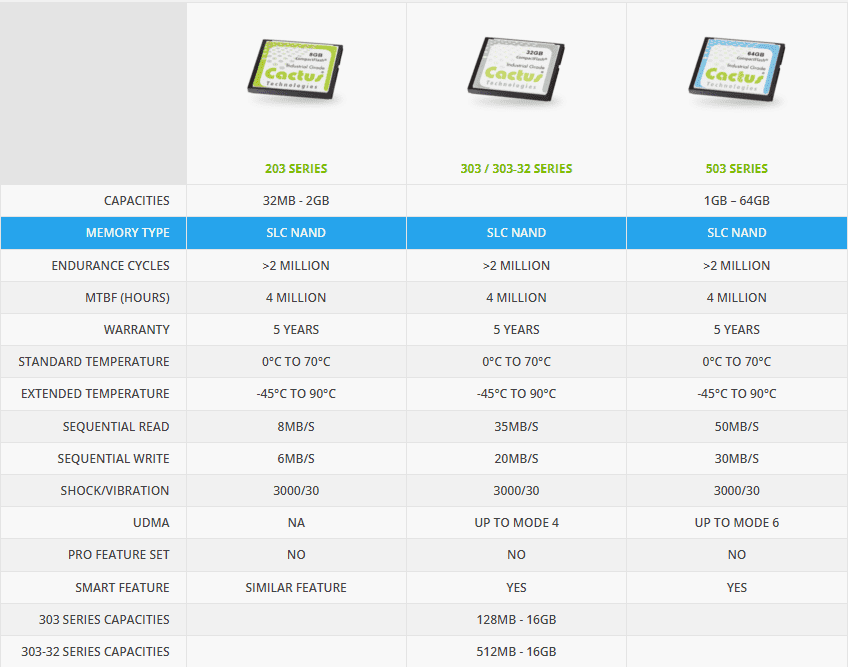Select YES for SMART in the 503 column
The image size is (848, 667).
pos(737,587)
